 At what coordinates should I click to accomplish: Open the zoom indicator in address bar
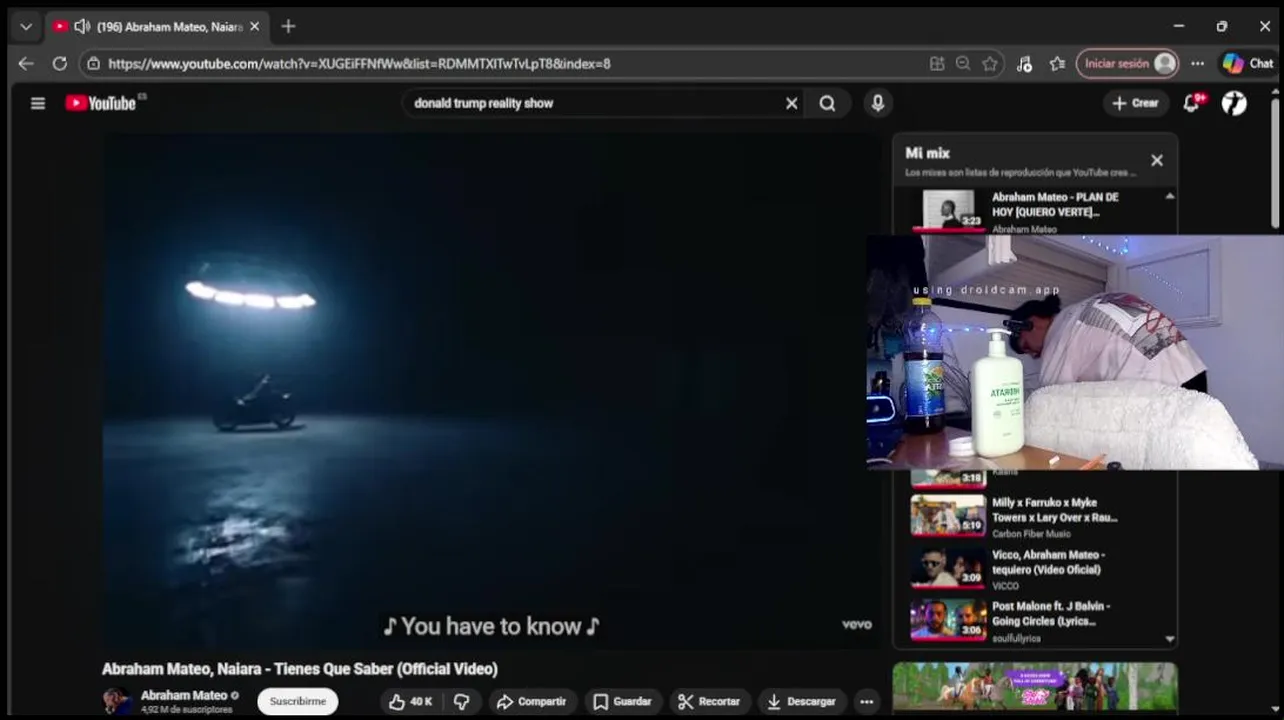pyautogui.click(x=963, y=63)
